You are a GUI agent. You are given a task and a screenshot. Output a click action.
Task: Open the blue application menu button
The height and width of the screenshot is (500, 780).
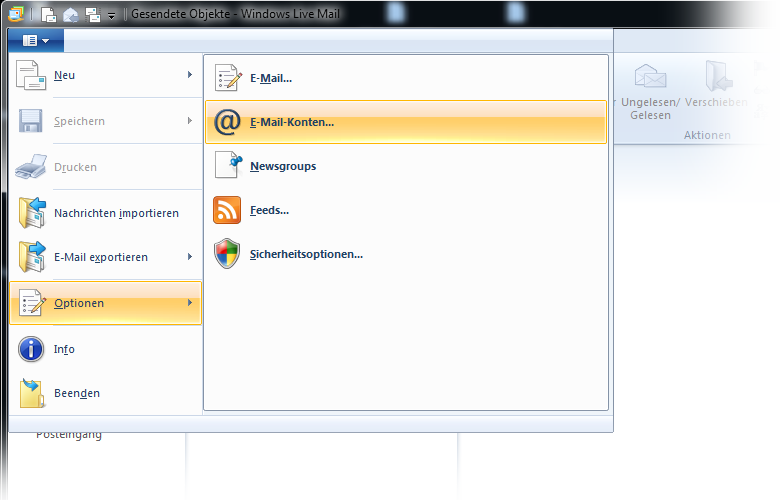[x=35, y=41]
